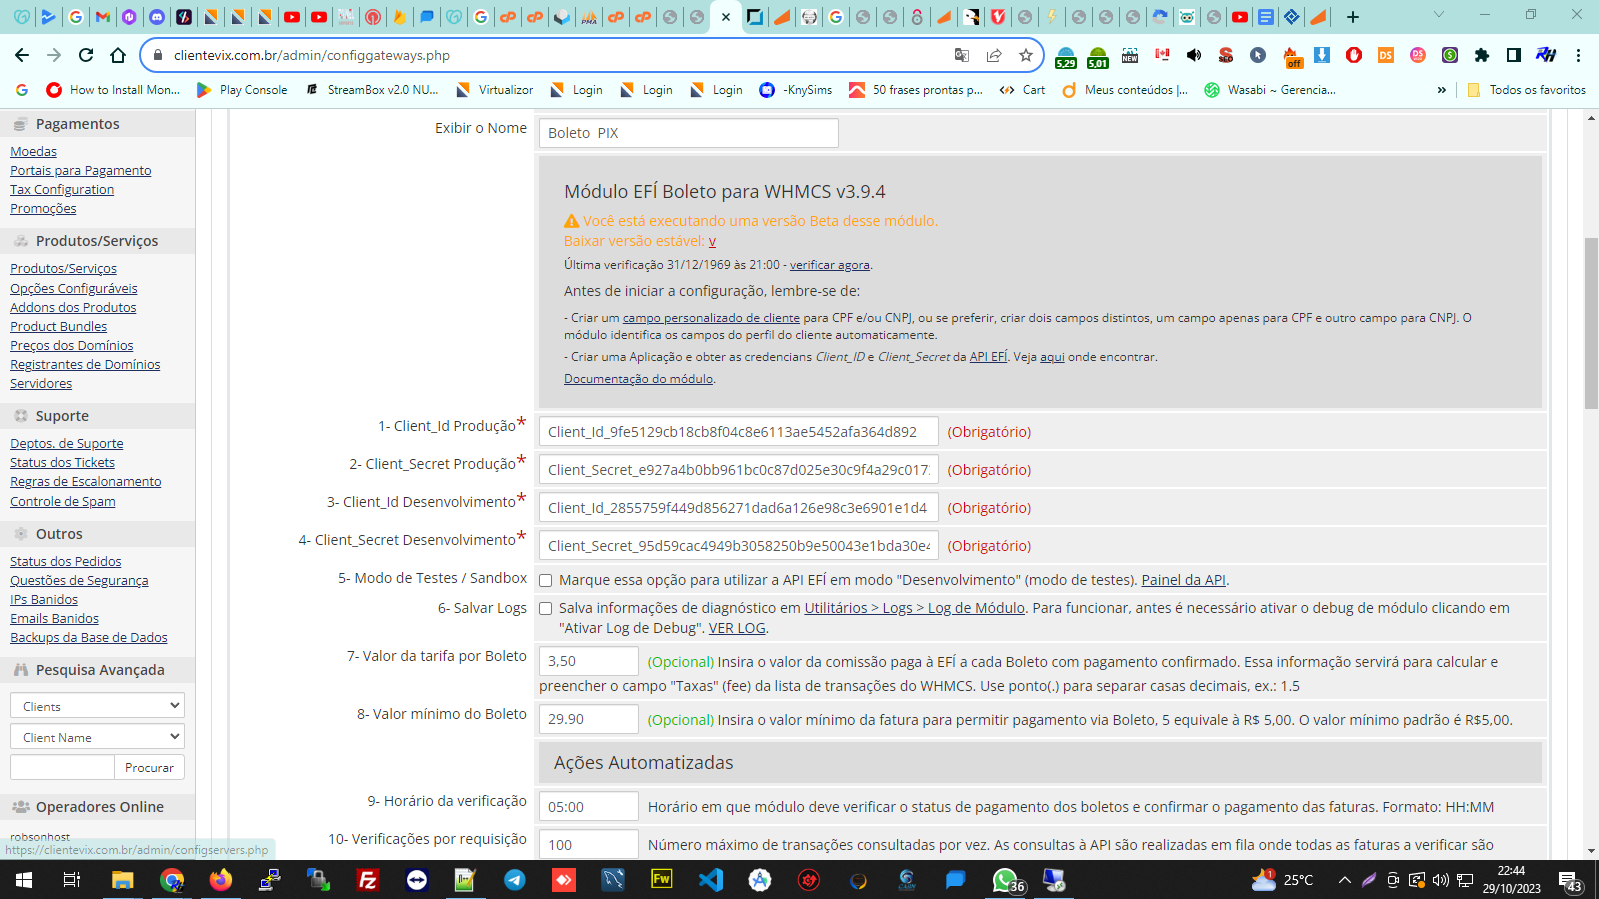Open the Clients search type dropdown
This screenshot has height=899, width=1599.
point(97,706)
